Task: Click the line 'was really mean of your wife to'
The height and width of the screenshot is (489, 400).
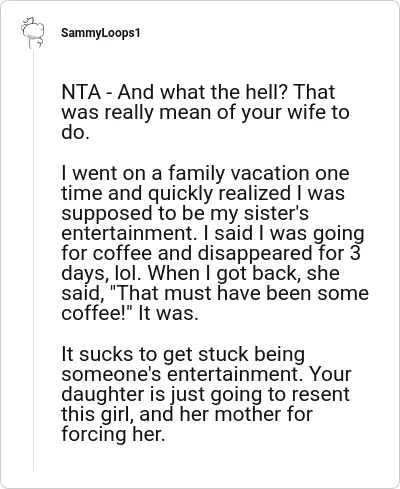Action: 205,112
